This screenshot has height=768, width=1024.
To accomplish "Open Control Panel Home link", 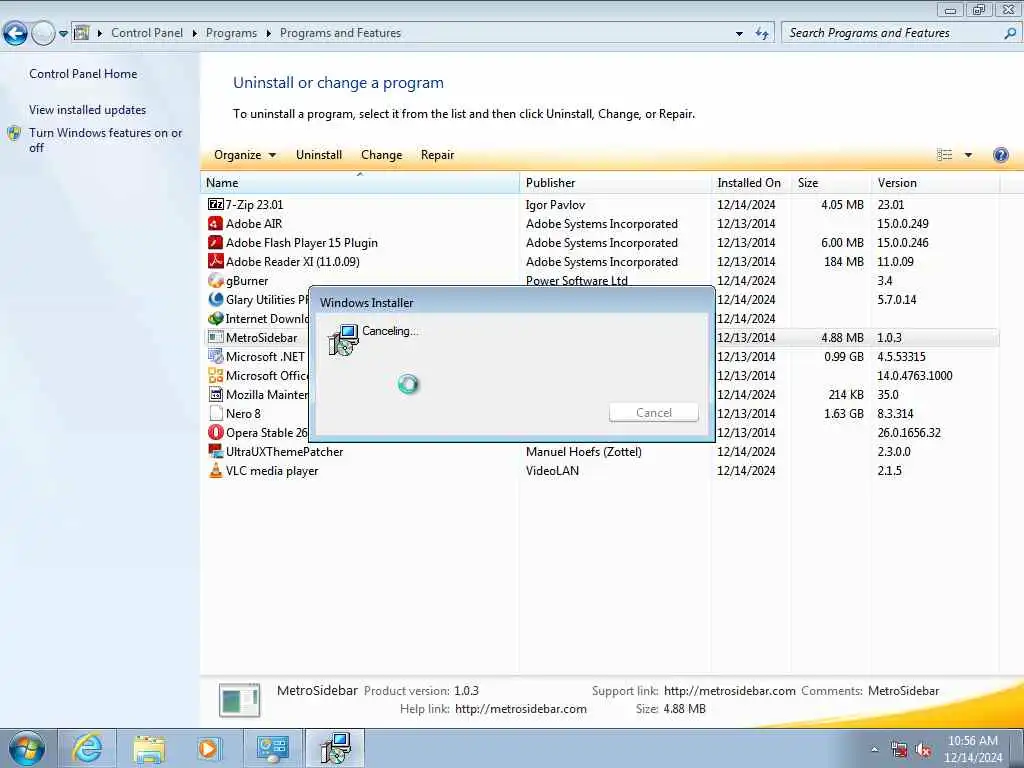I will (x=83, y=74).
